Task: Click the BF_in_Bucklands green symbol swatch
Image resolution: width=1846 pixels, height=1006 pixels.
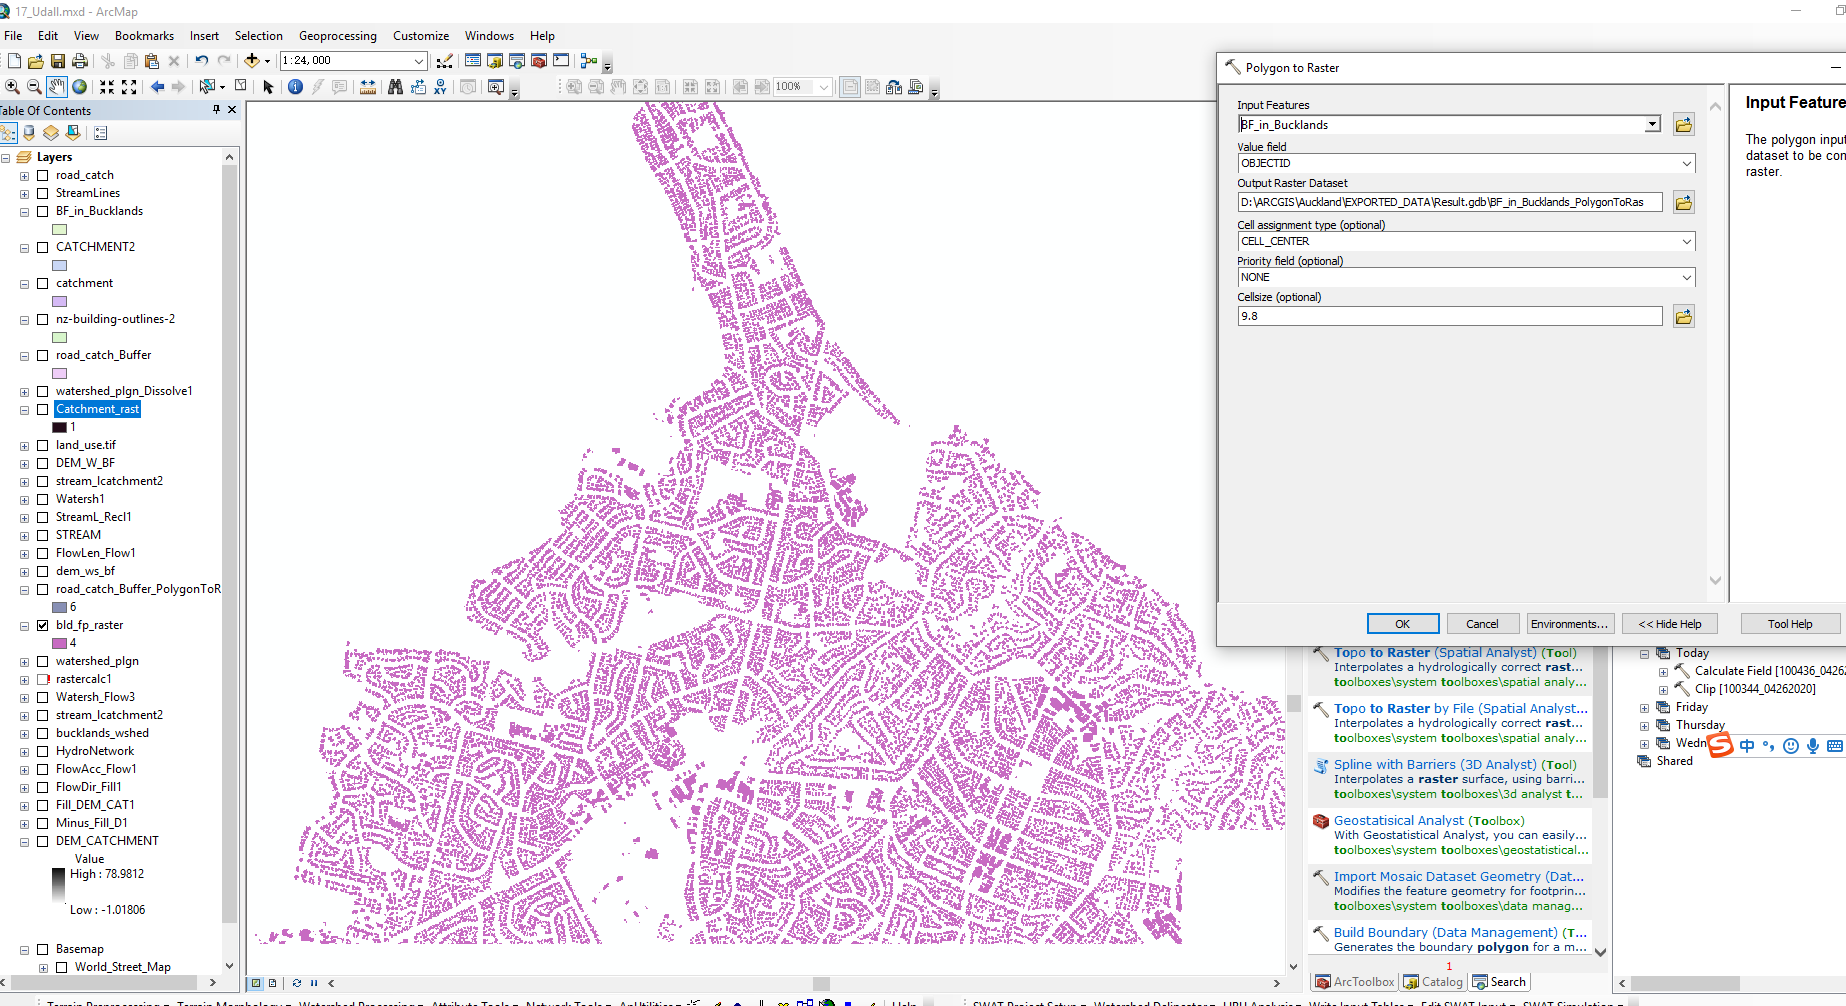Action: [x=60, y=229]
